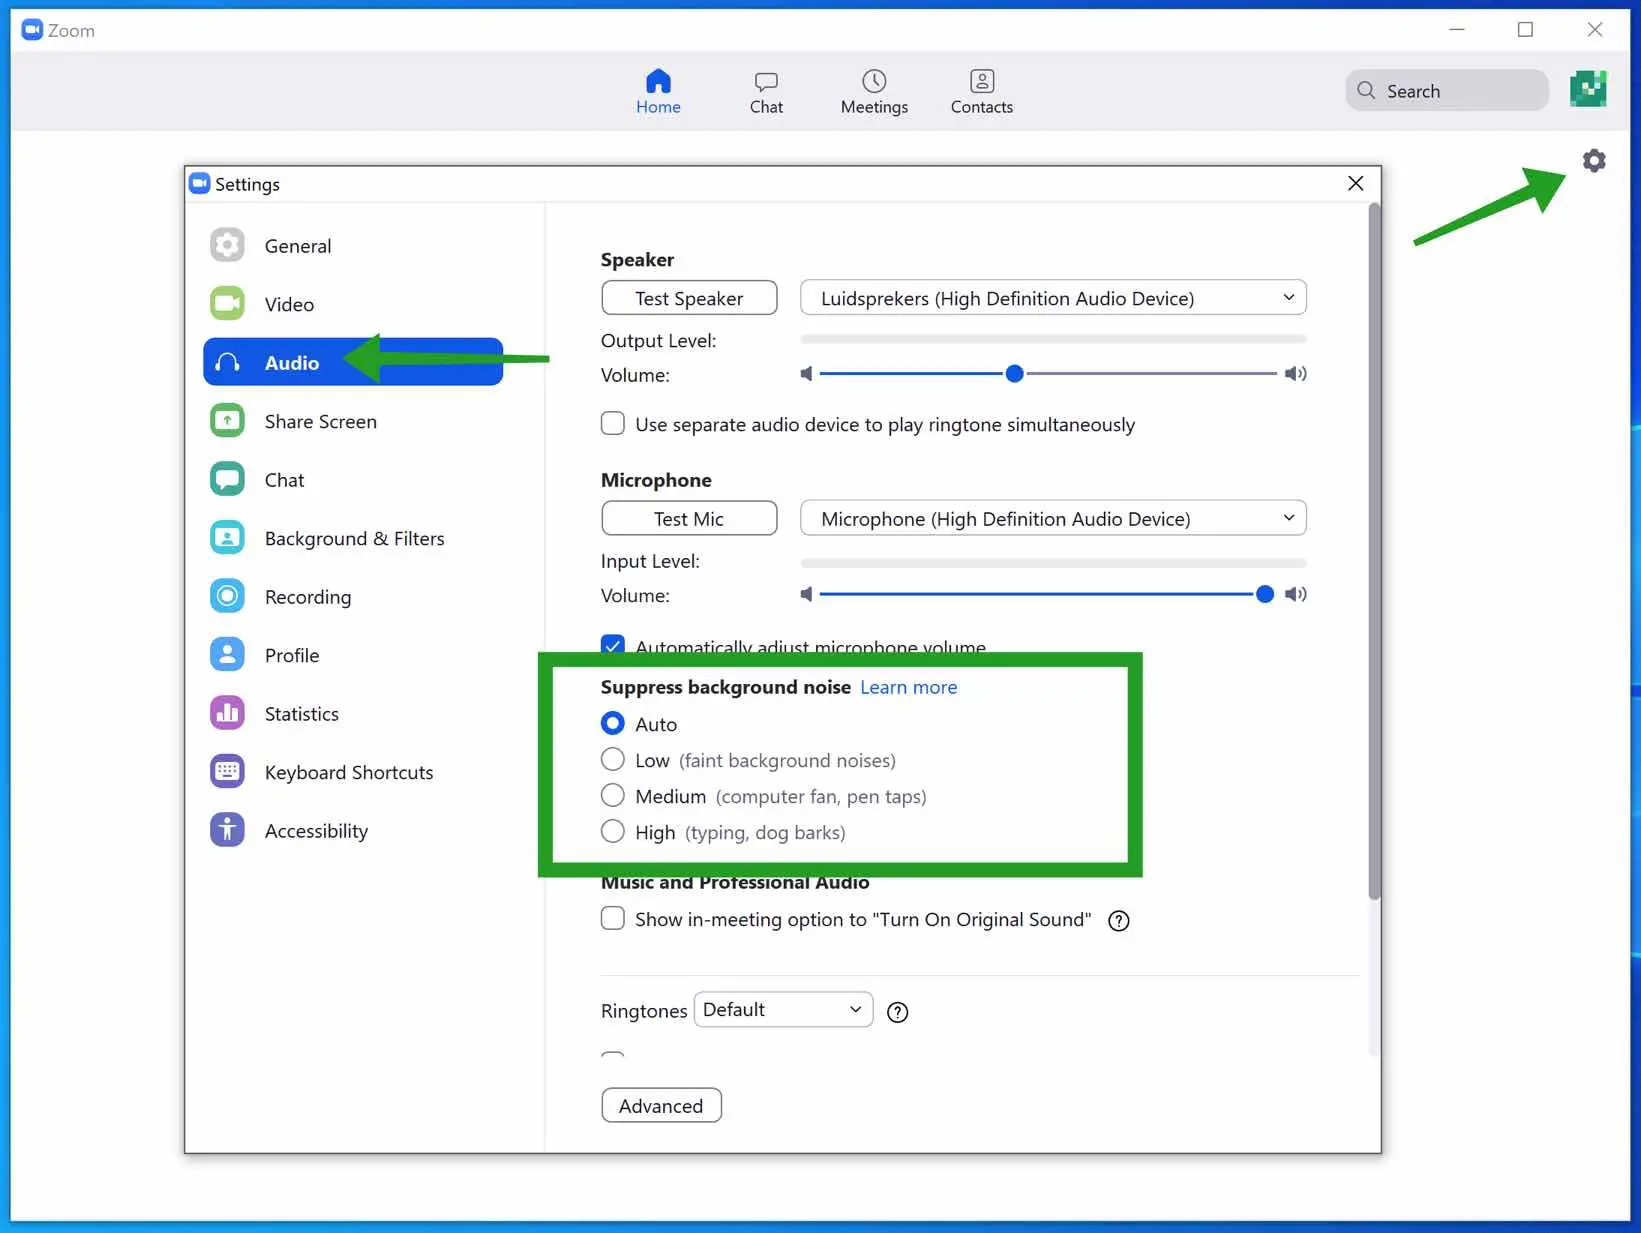The width and height of the screenshot is (1641, 1233).
Task: Click the Test Mic button
Action: coord(689,518)
